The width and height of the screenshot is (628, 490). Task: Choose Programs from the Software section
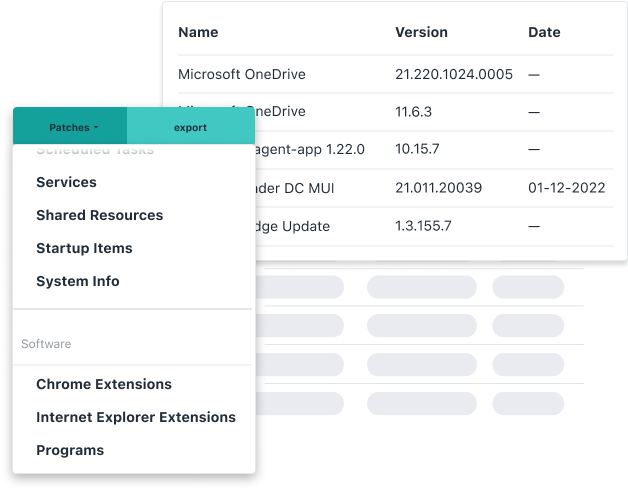tap(70, 450)
